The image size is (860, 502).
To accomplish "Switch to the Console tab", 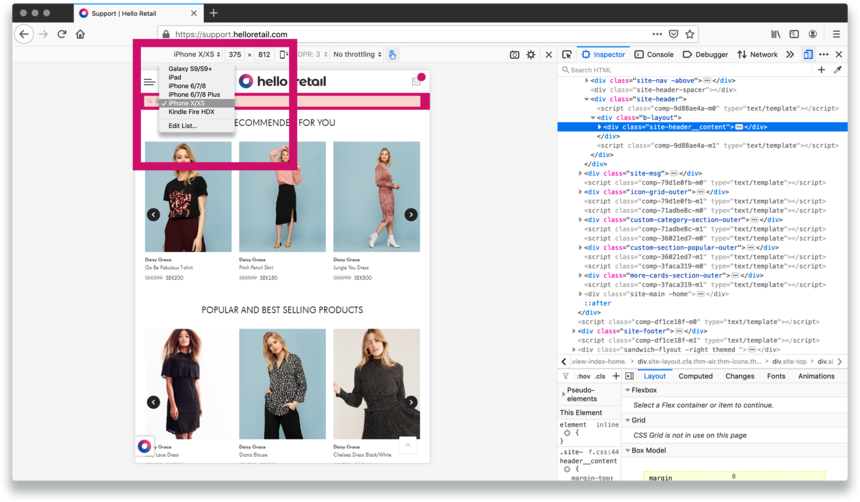I will [x=654, y=54].
